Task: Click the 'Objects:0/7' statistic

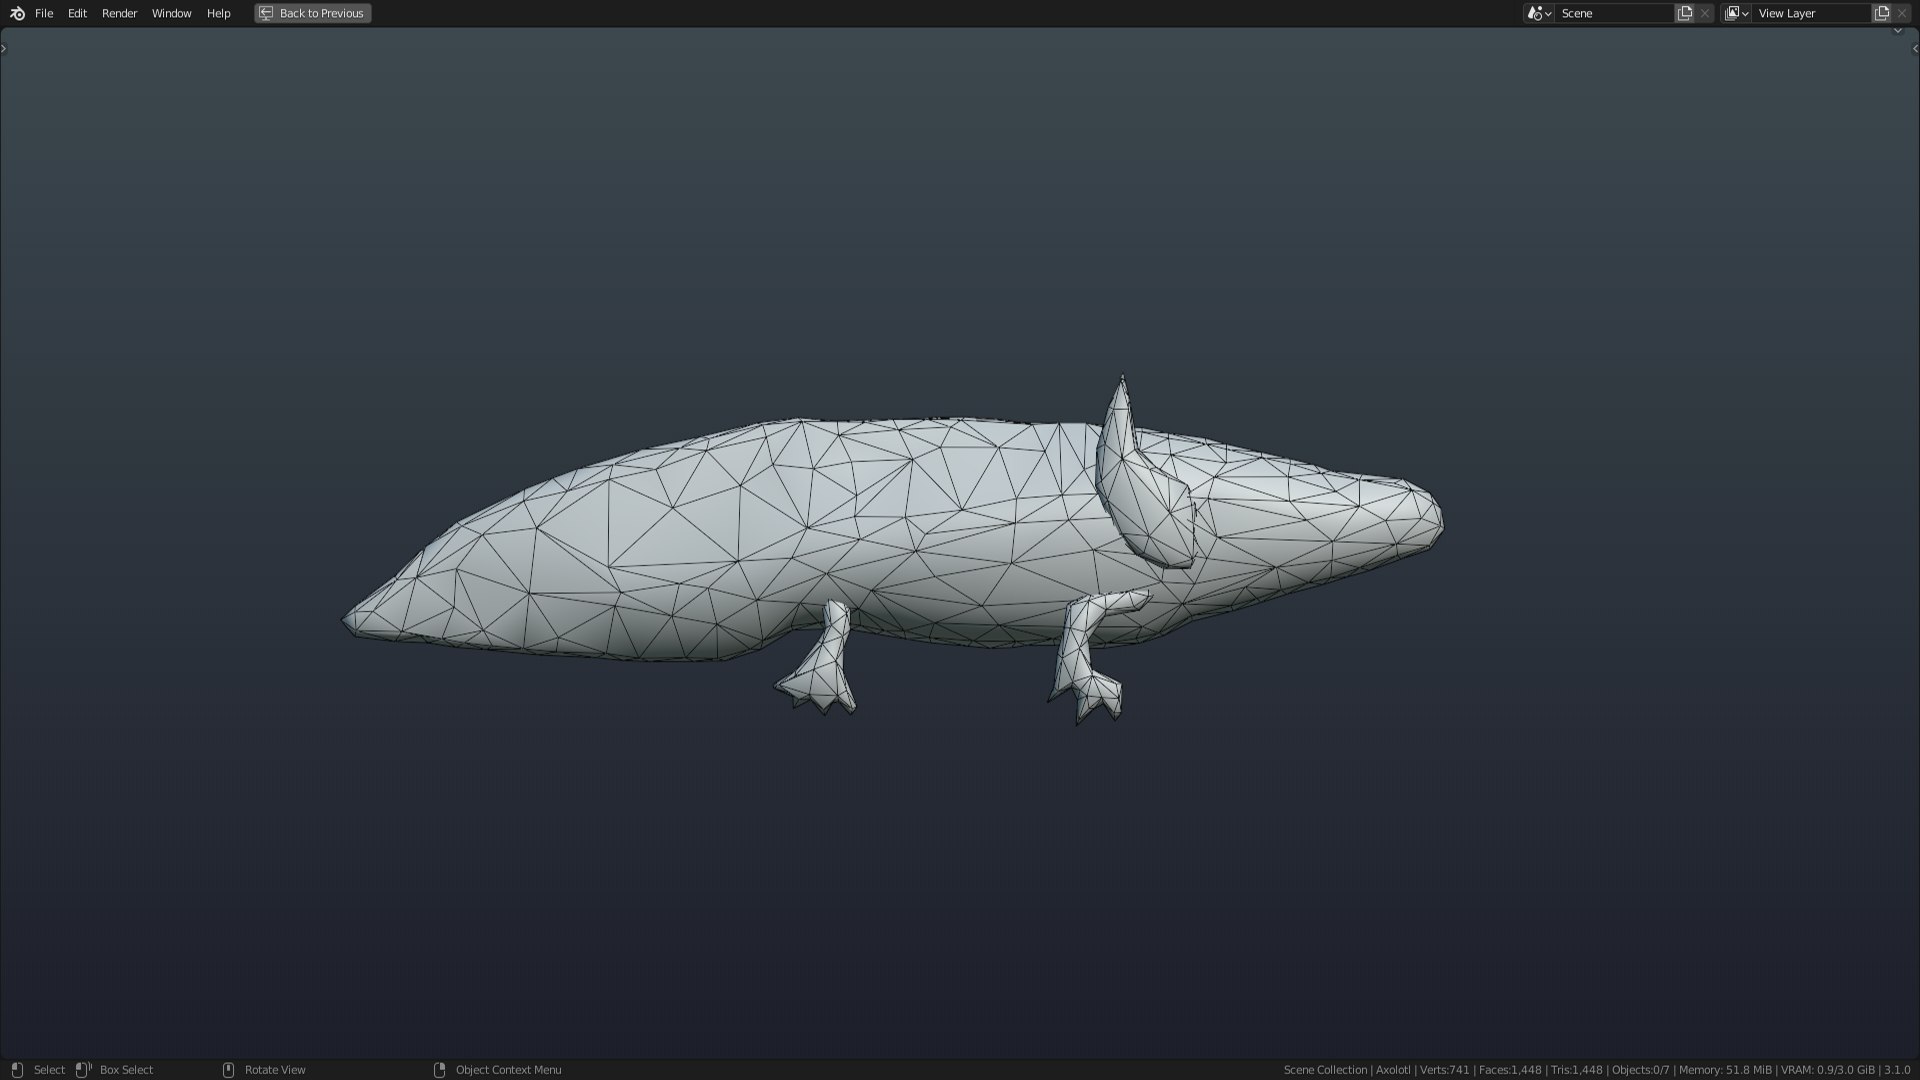Action: 1640,1070
